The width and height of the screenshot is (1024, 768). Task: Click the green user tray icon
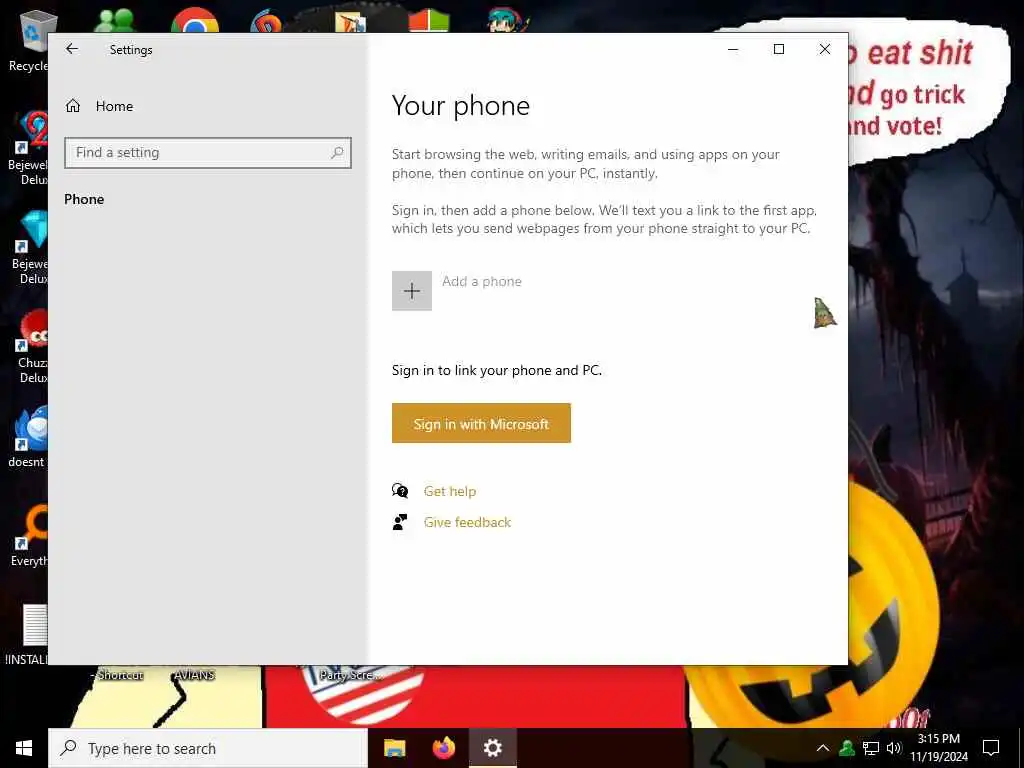pyautogui.click(x=847, y=748)
